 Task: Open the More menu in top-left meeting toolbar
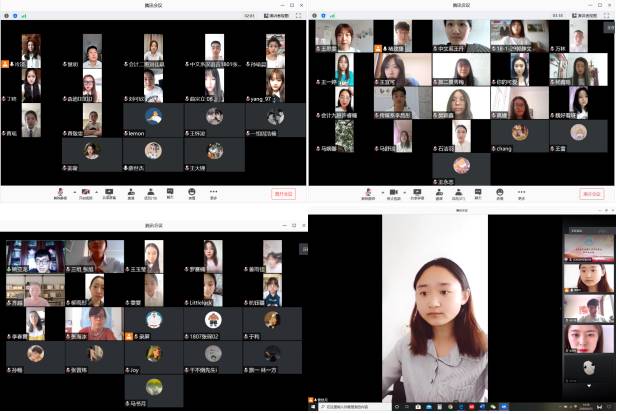point(212,191)
